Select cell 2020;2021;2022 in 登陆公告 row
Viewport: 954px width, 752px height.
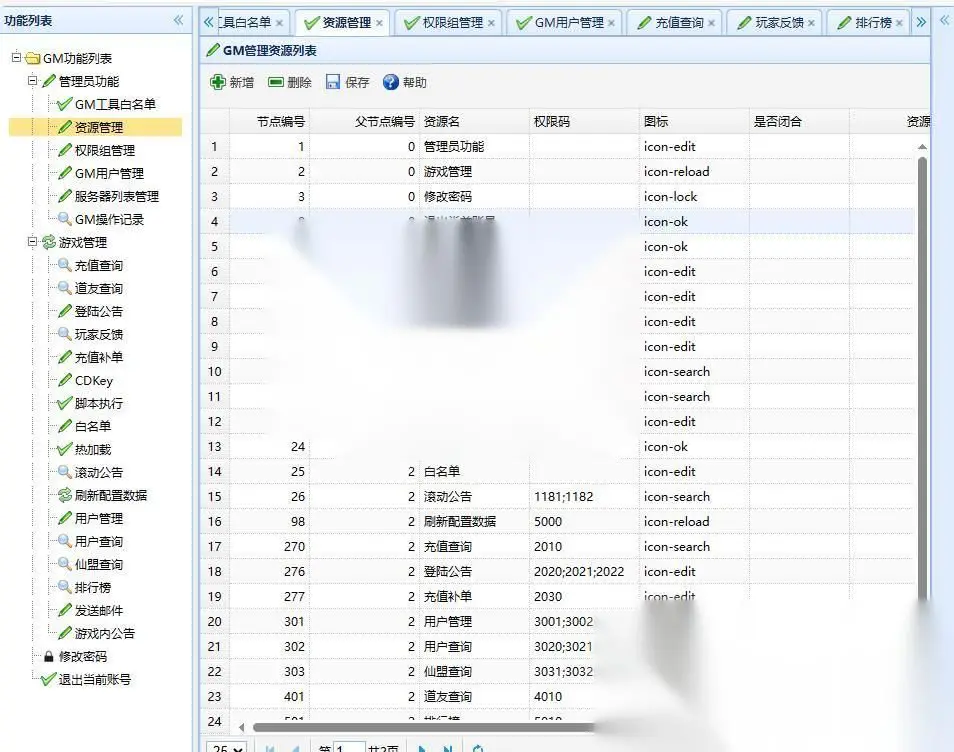pos(584,571)
